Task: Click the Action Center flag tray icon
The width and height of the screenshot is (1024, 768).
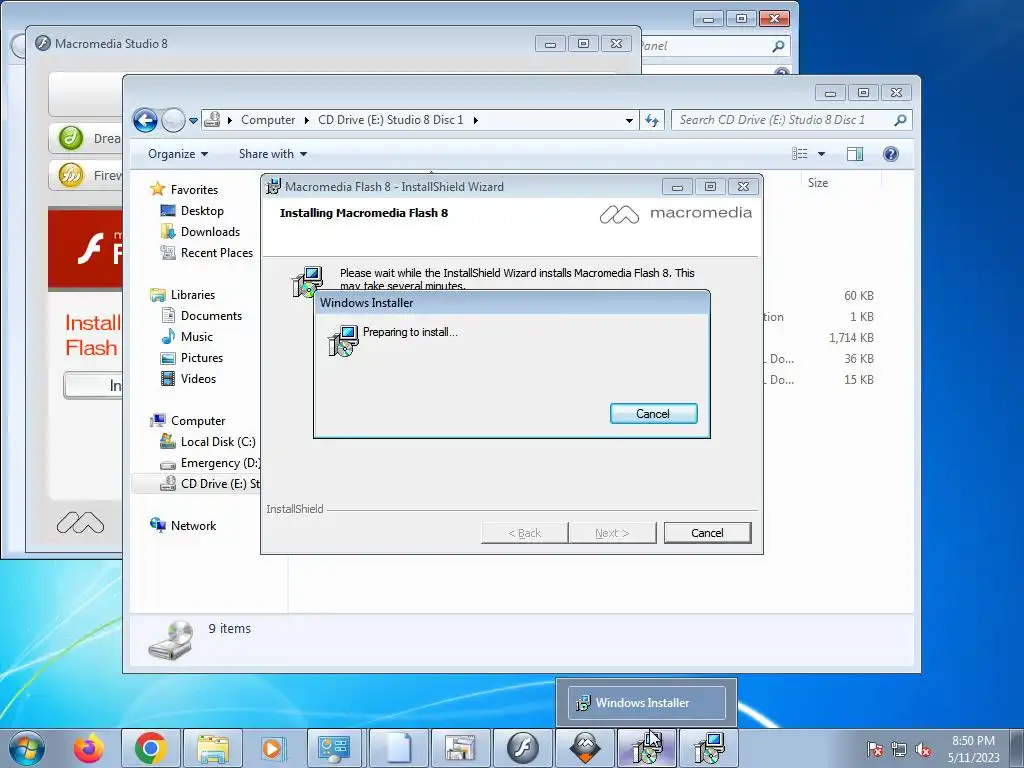Action: [875, 748]
